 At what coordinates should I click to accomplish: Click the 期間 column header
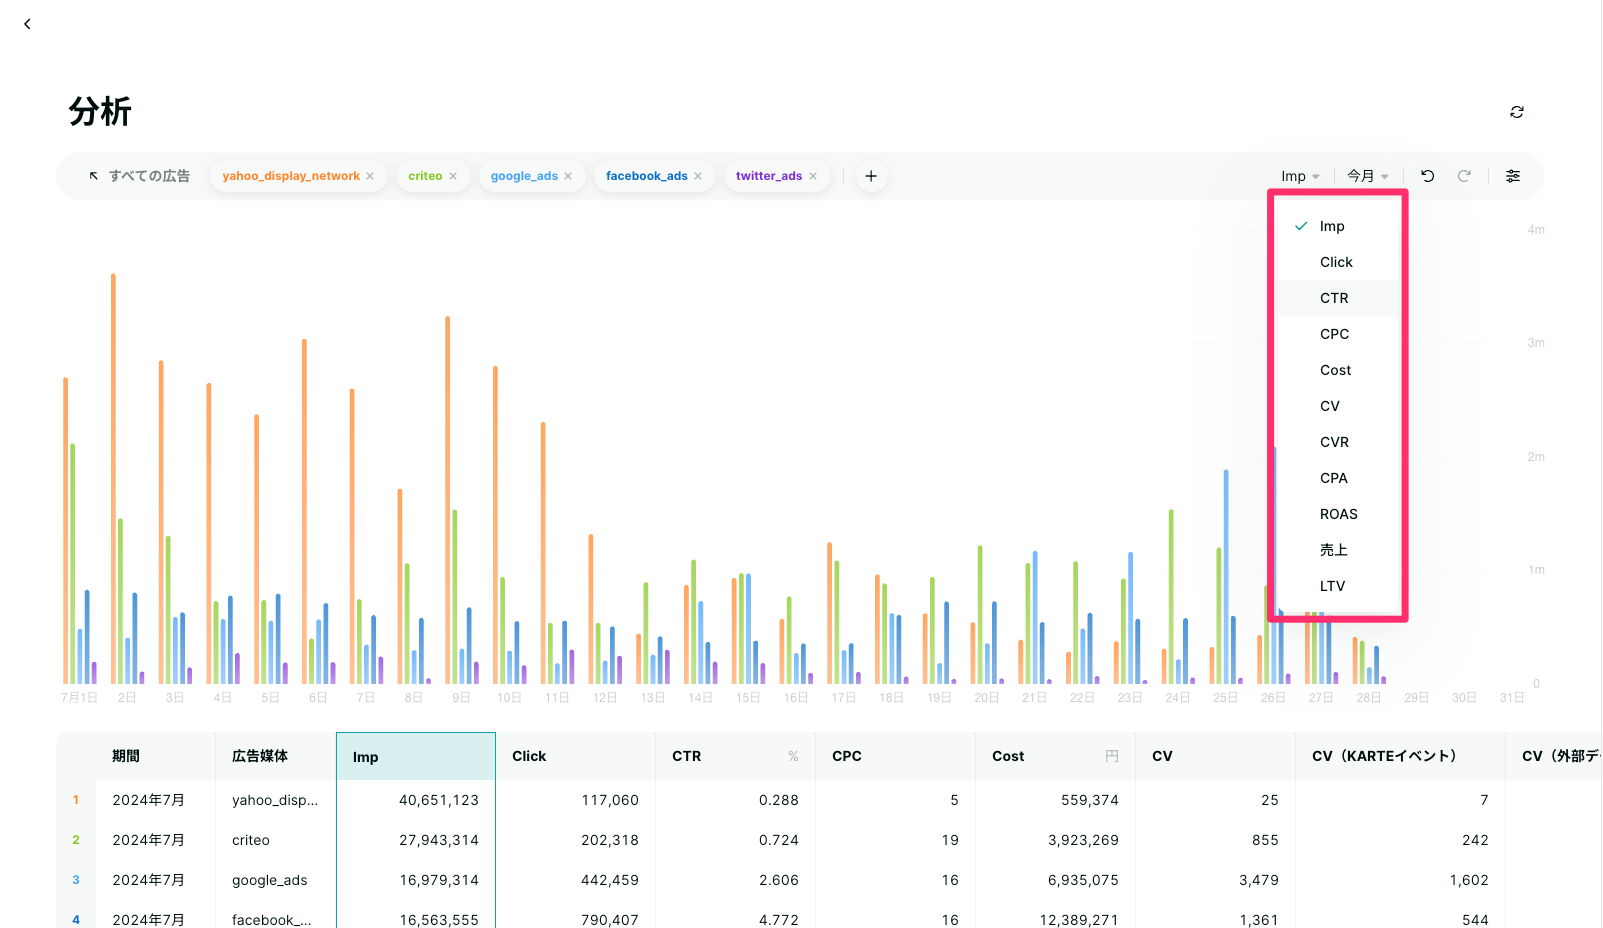point(156,756)
